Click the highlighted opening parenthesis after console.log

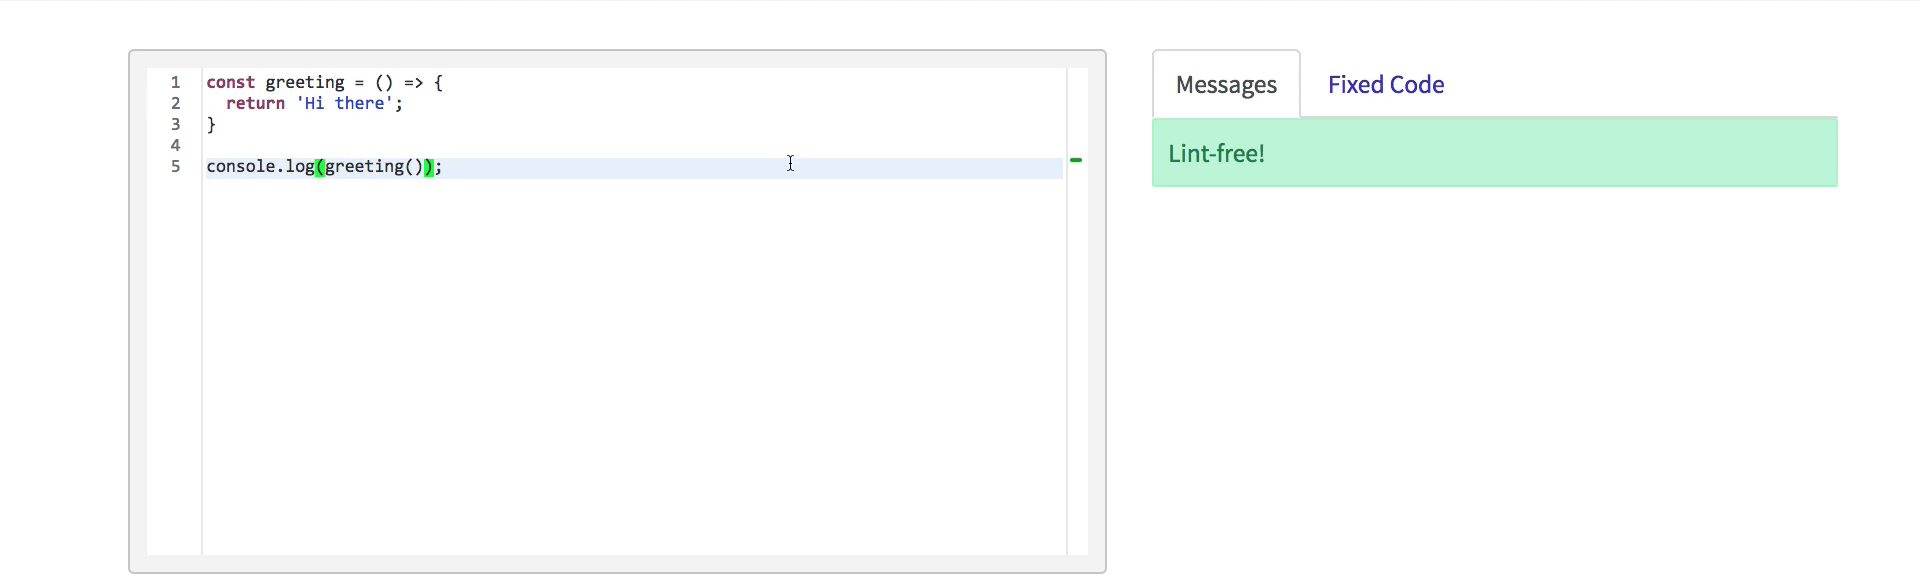(x=320, y=166)
